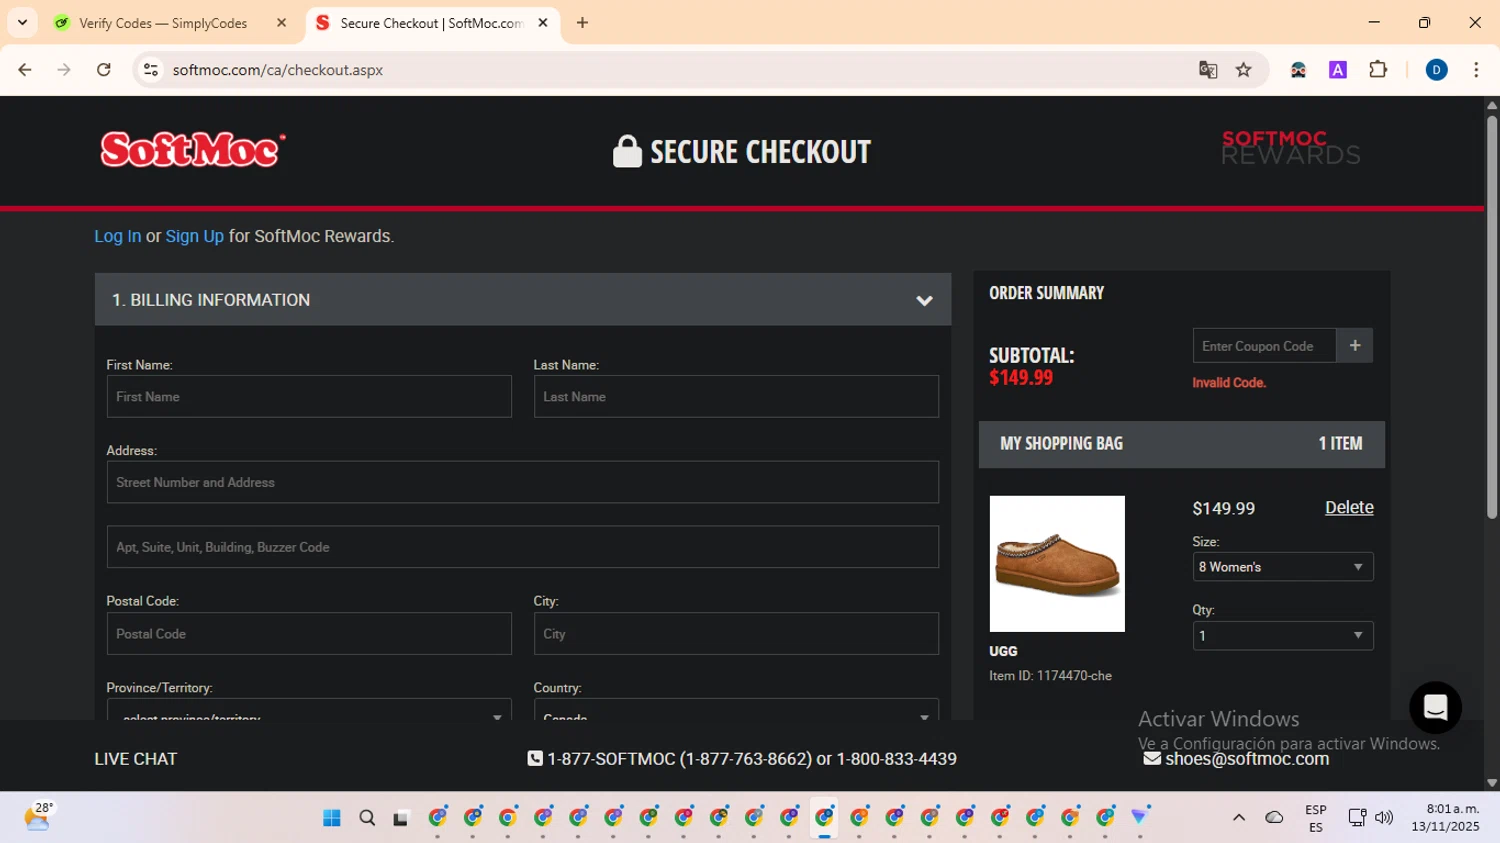This screenshot has width=1500, height=843.
Task: Click the page vertical scrollbar thumb
Action: (x=1492, y=315)
